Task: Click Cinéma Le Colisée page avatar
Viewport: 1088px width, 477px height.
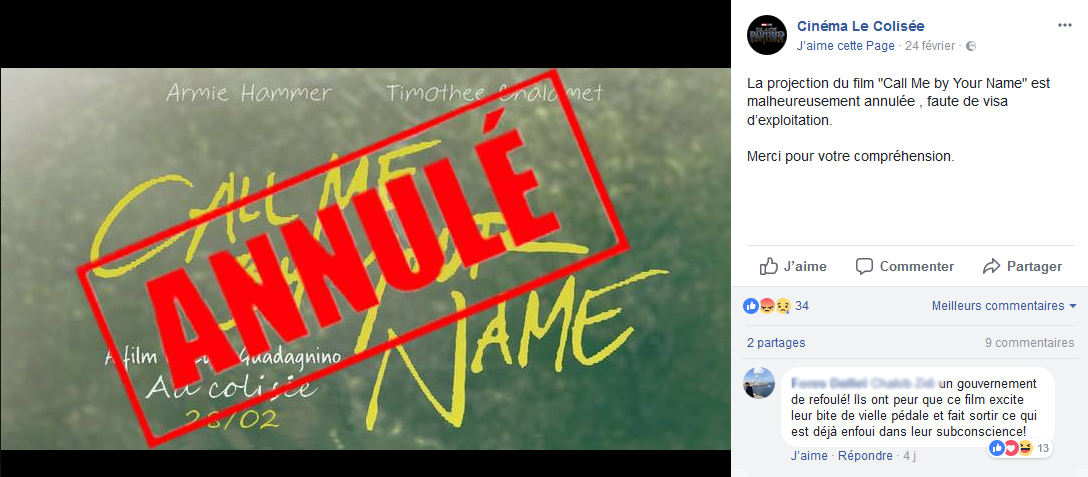Action: pos(767,35)
